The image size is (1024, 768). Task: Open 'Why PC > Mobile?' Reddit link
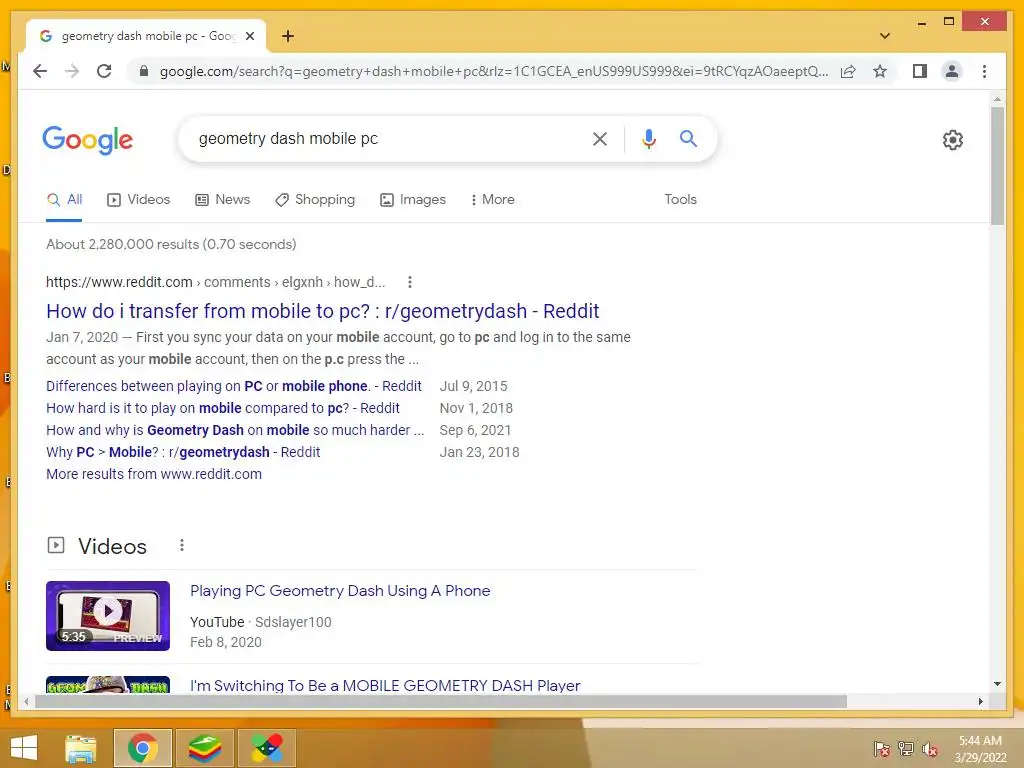[183, 452]
